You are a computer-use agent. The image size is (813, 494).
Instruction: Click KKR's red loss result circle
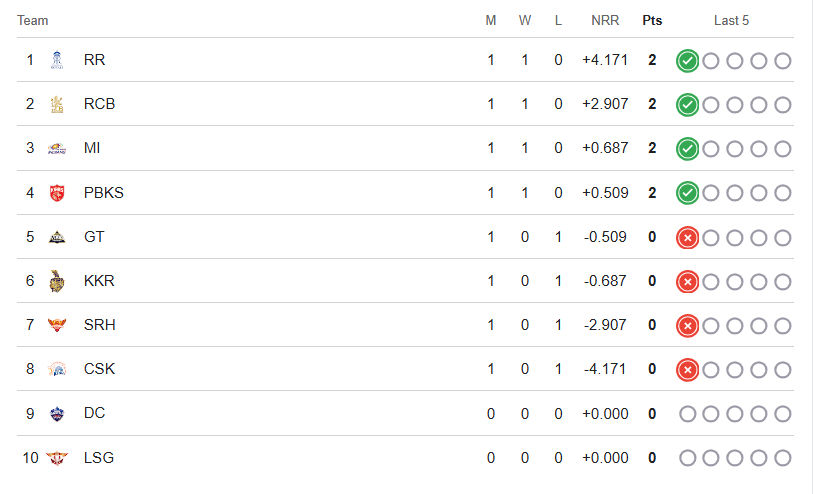(x=687, y=282)
